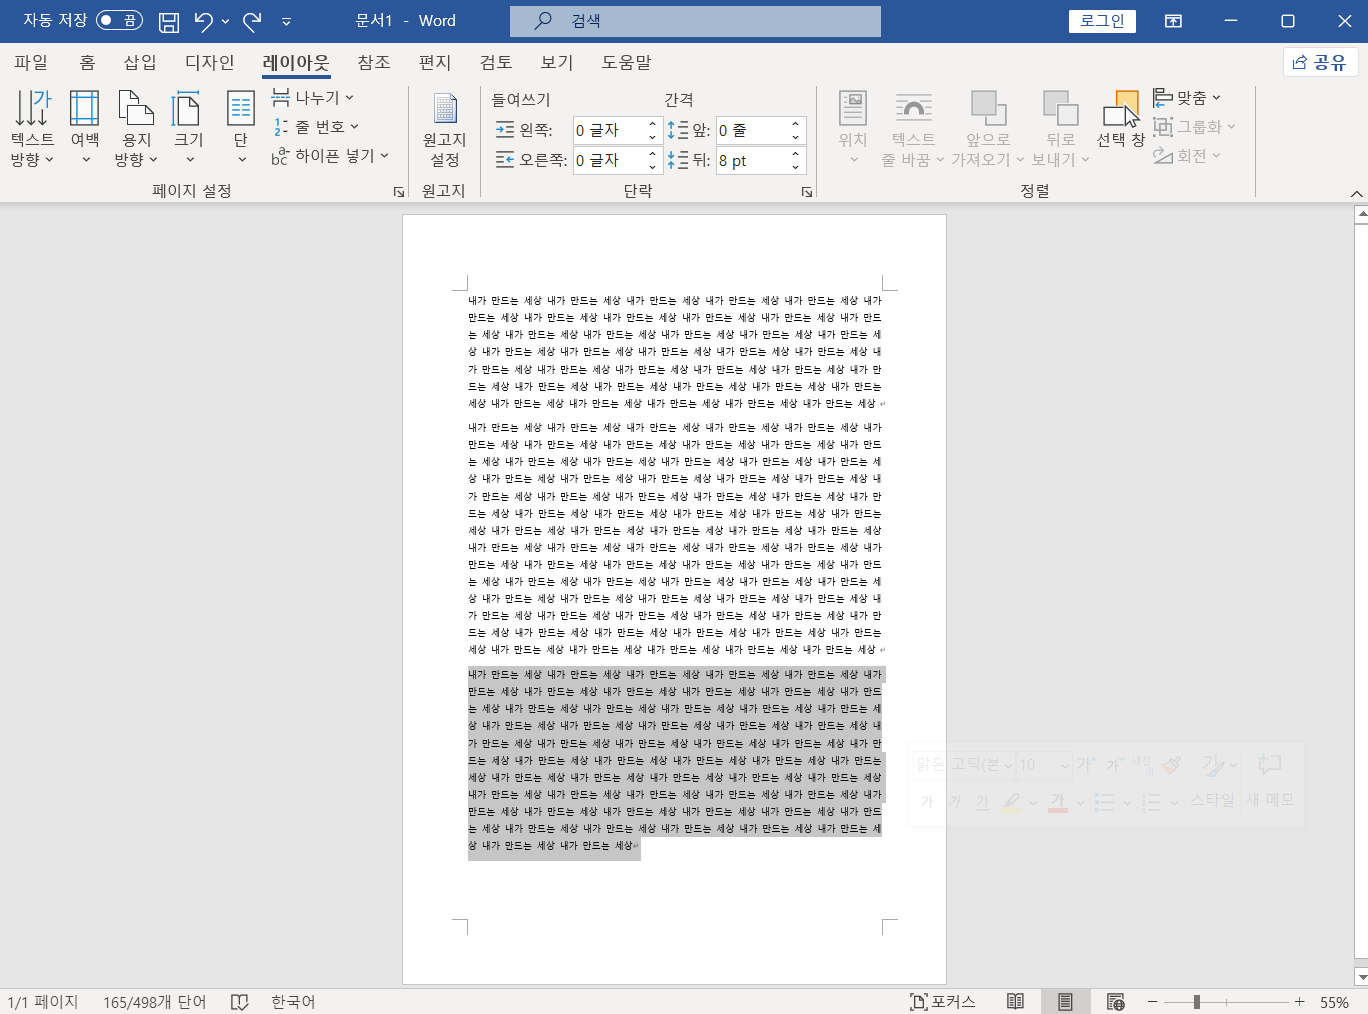Open the Quick Access Toolbar customize dropdown
The height and width of the screenshot is (1014, 1368).
[286, 21]
